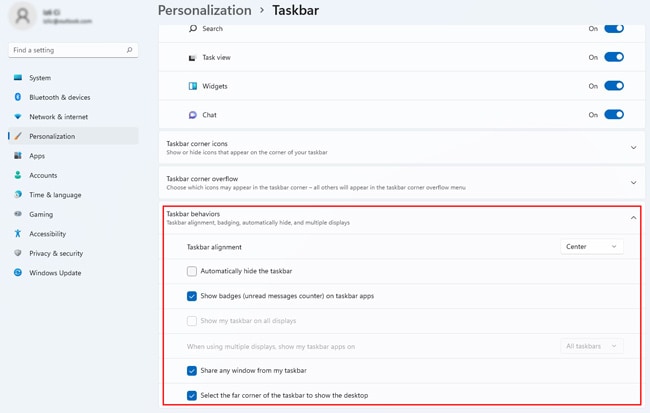Image resolution: width=650 pixels, height=413 pixels.
Task: Check Automatically hide the taskbar
Action: coord(192,271)
